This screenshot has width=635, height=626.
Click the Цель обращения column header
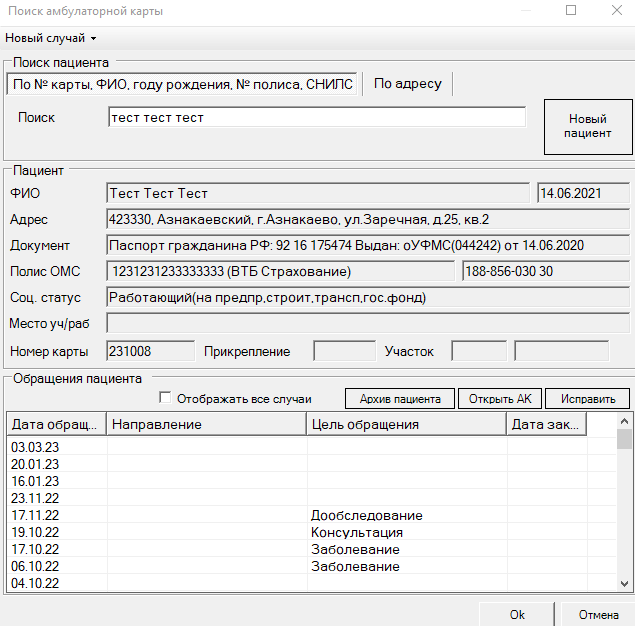(406, 425)
